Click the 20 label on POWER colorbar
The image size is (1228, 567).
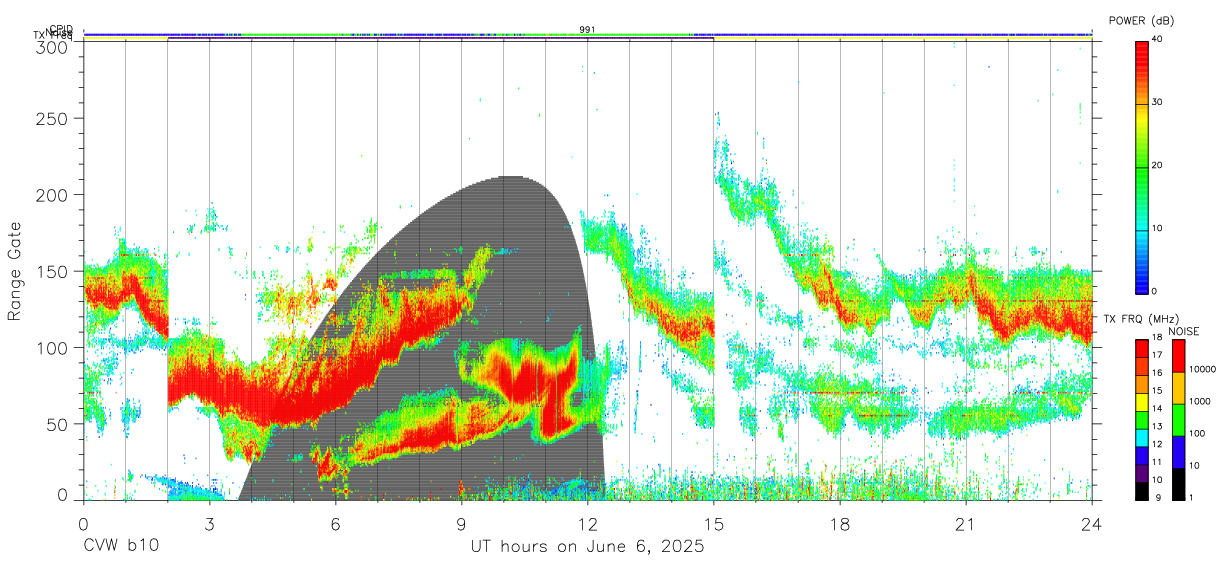[1157, 166]
